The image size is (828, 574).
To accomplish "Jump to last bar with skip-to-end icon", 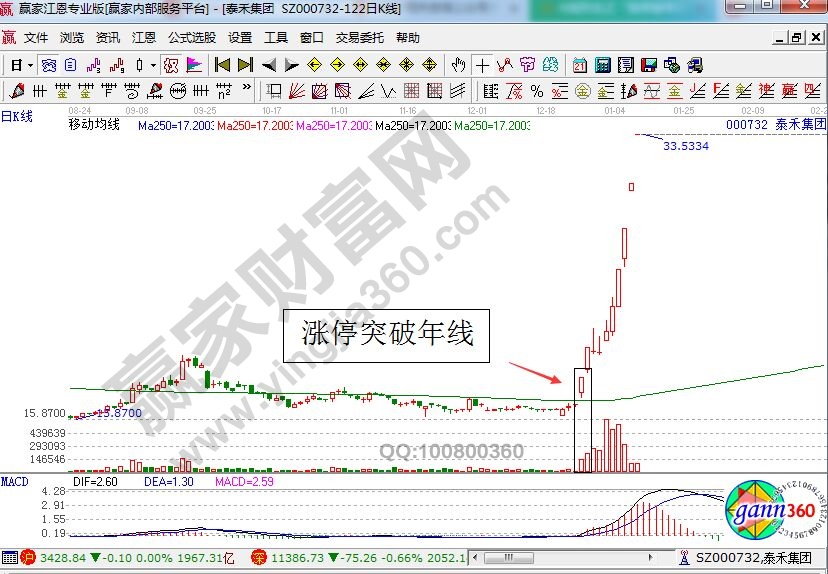I will (245, 65).
